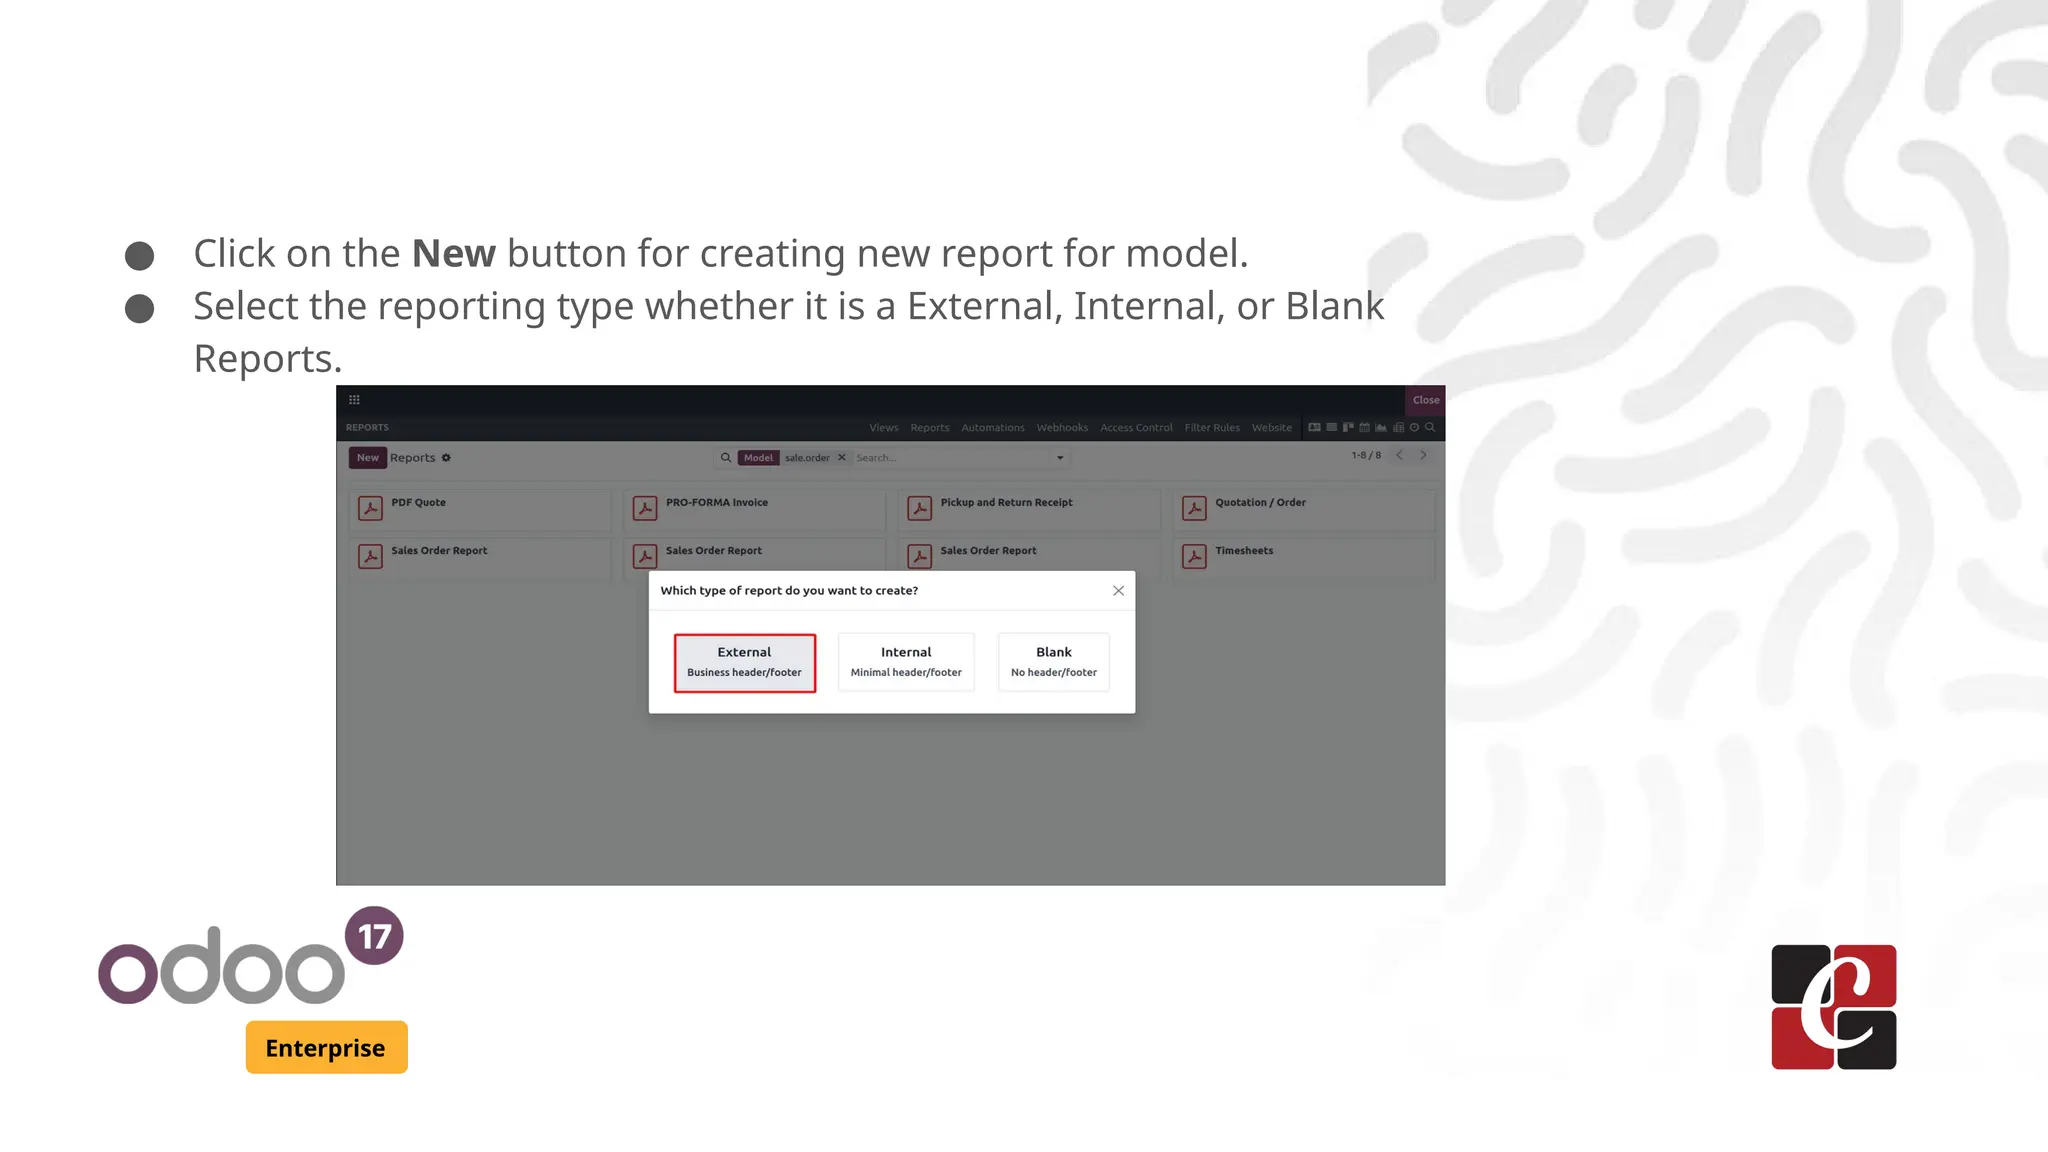
Task: Expand the search options dropdown arrow
Action: pos(1060,458)
